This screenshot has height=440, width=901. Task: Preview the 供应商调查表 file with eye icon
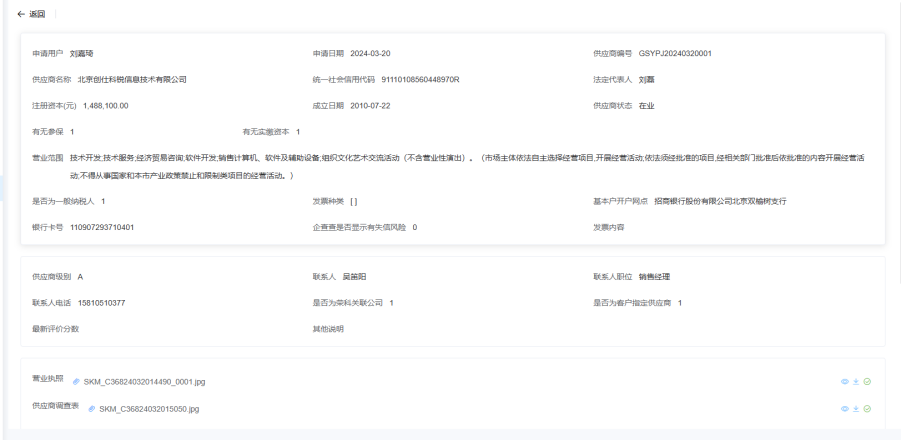[845, 409]
